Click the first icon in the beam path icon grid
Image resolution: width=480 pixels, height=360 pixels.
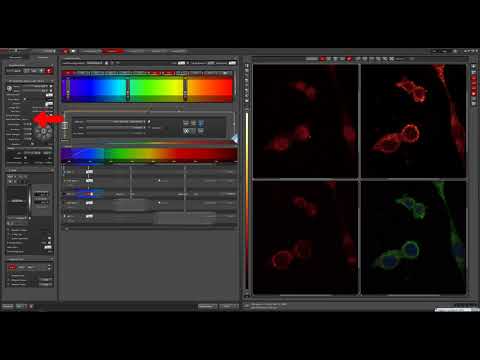(186, 123)
